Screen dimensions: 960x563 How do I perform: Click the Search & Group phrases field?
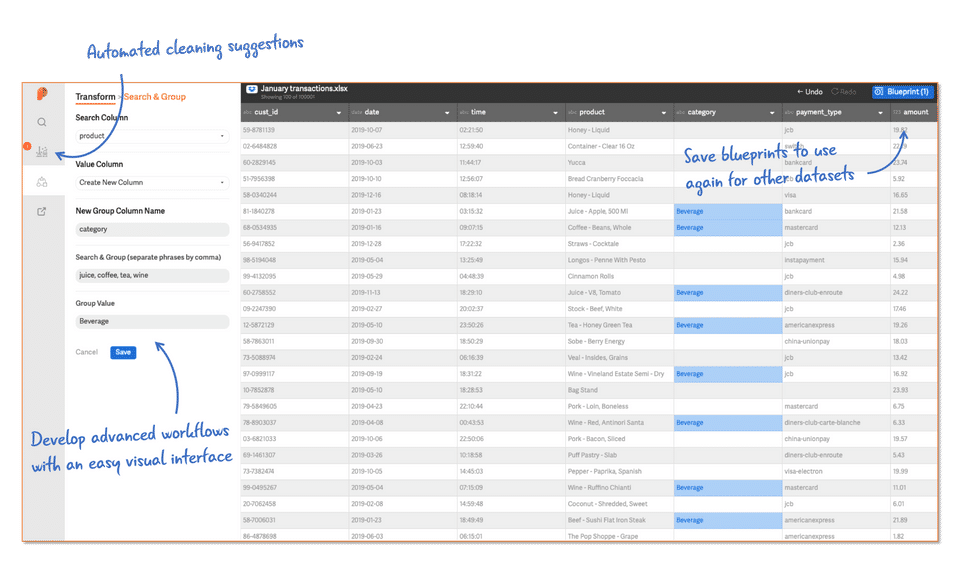pos(152,275)
